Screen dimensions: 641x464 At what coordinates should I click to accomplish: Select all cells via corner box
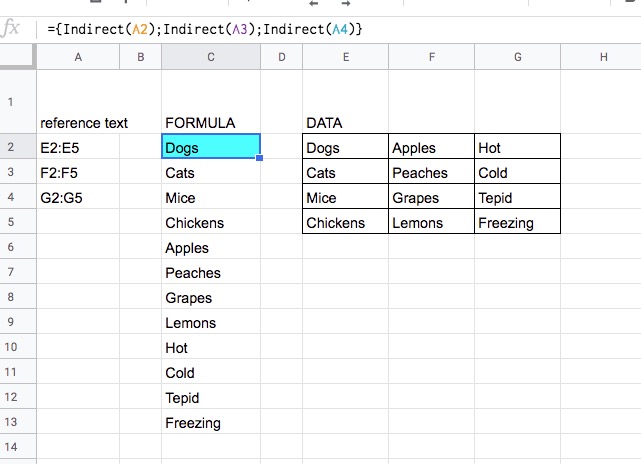pos(16,57)
